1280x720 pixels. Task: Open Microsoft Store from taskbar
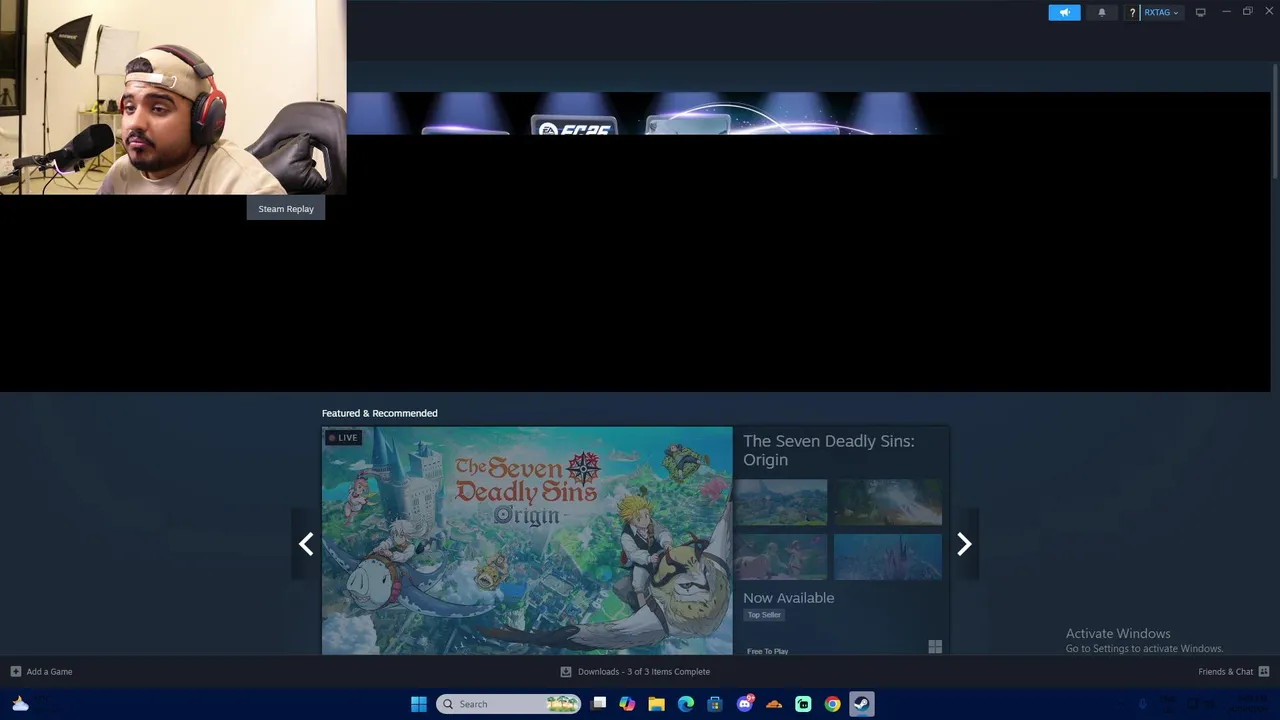[x=715, y=704]
